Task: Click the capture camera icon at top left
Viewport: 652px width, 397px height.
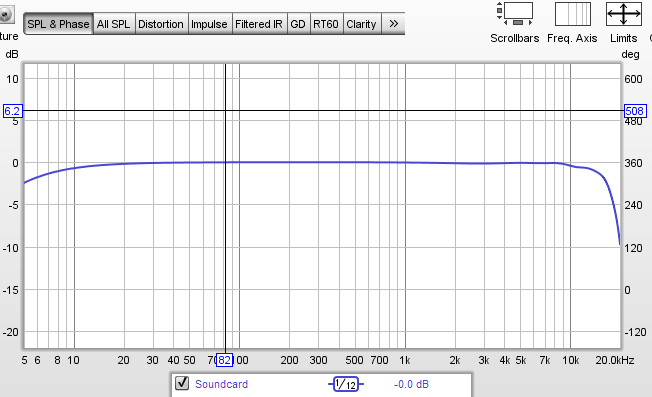Action: tap(6, 15)
